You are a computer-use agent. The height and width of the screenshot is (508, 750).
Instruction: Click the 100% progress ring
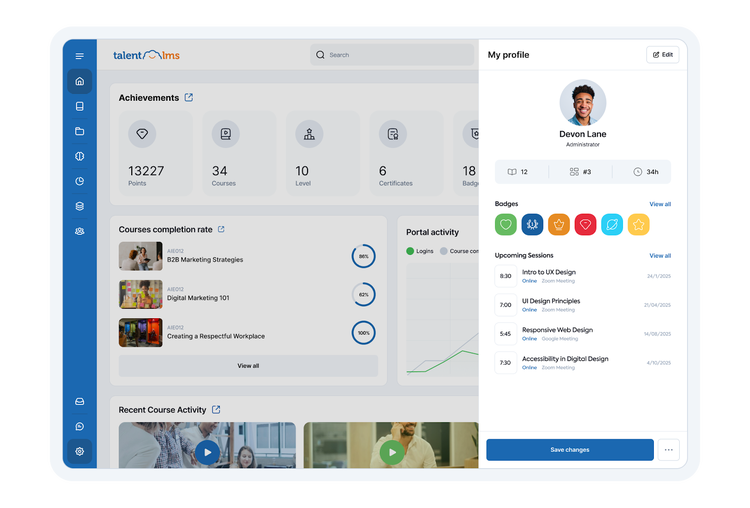pos(364,332)
